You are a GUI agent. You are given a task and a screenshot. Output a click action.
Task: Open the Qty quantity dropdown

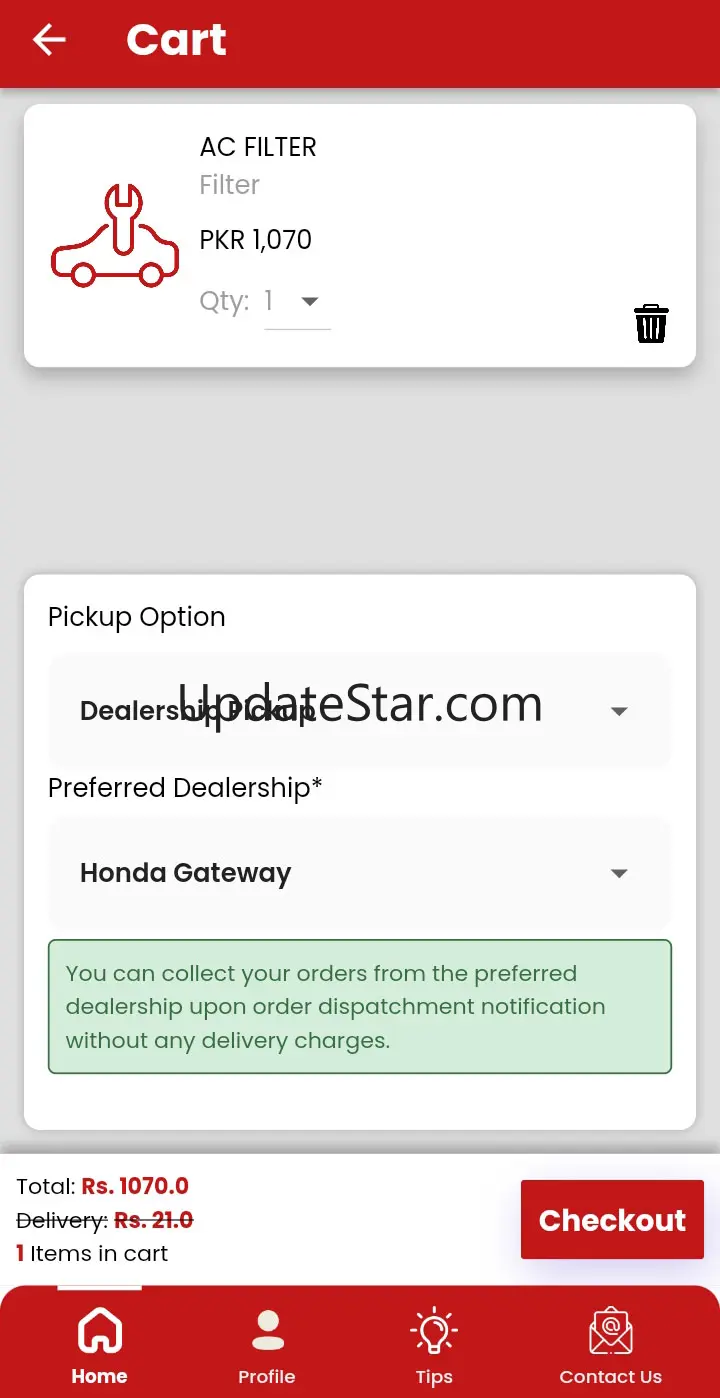coord(297,301)
